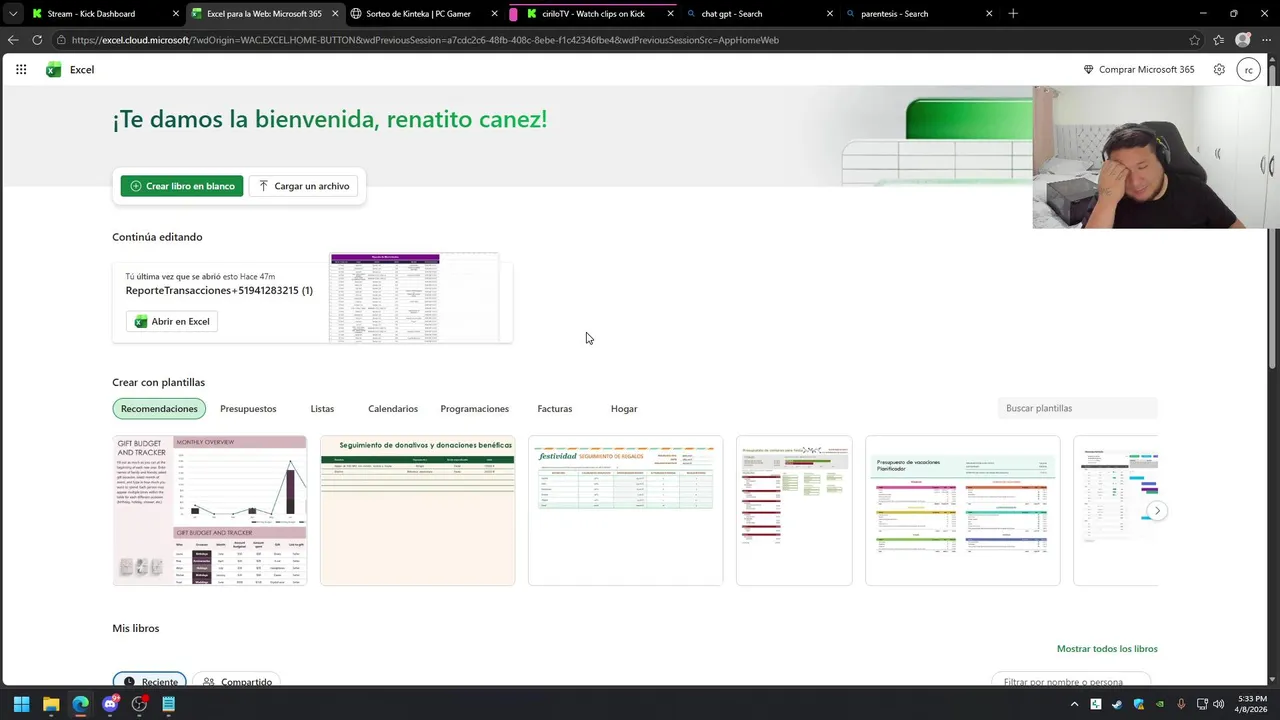Show next templates with right chevron

pos(1157,511)
